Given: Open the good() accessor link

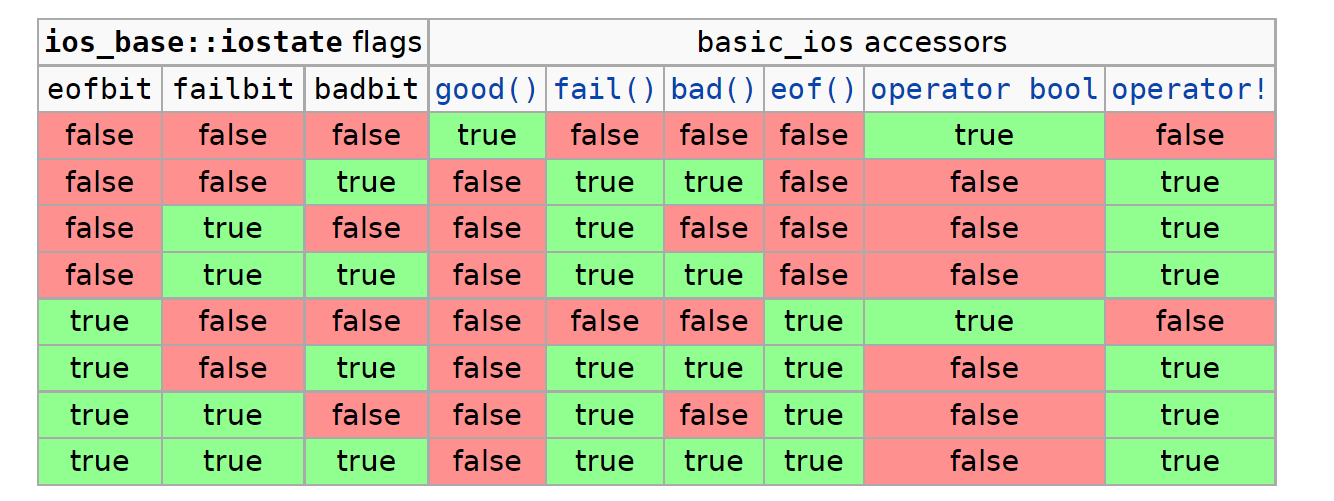Looking at the screenshot, I should click(487, 90).
